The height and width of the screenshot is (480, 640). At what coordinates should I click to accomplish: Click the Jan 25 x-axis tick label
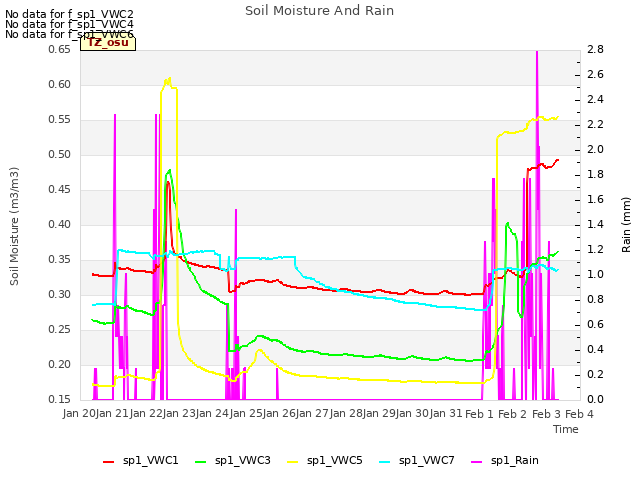click(x=246, y=414)
